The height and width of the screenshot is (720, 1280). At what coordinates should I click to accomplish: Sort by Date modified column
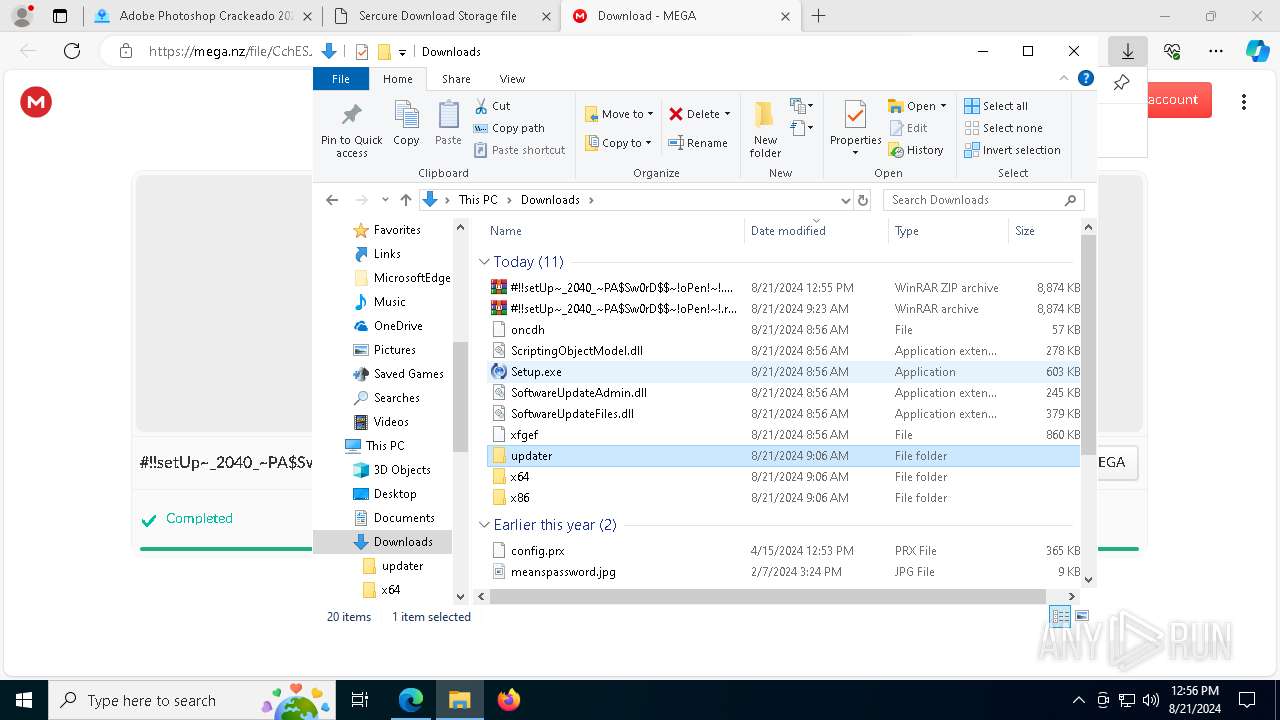coord(816,231)
